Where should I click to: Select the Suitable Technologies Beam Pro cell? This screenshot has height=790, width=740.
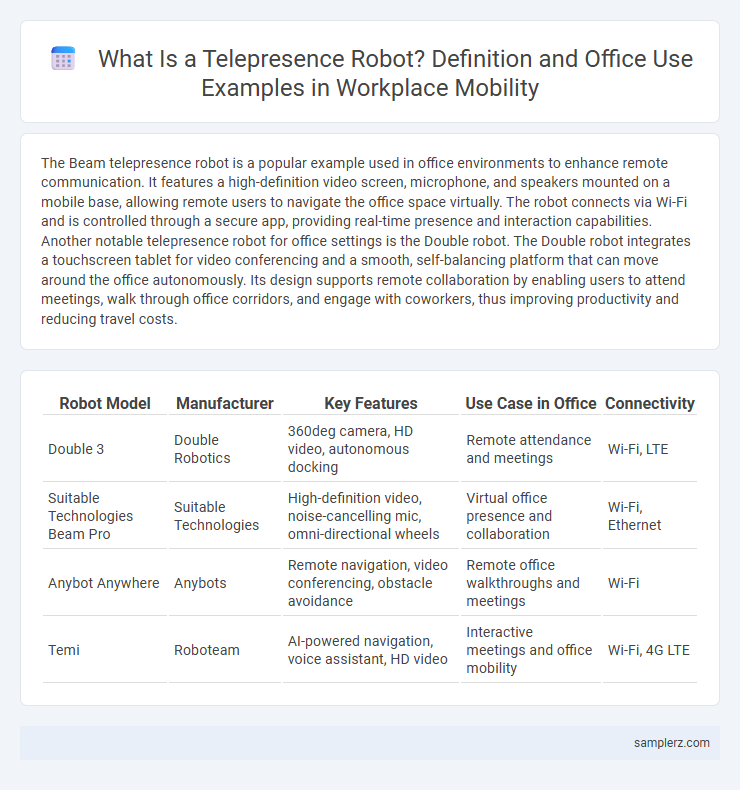point(105,515)
